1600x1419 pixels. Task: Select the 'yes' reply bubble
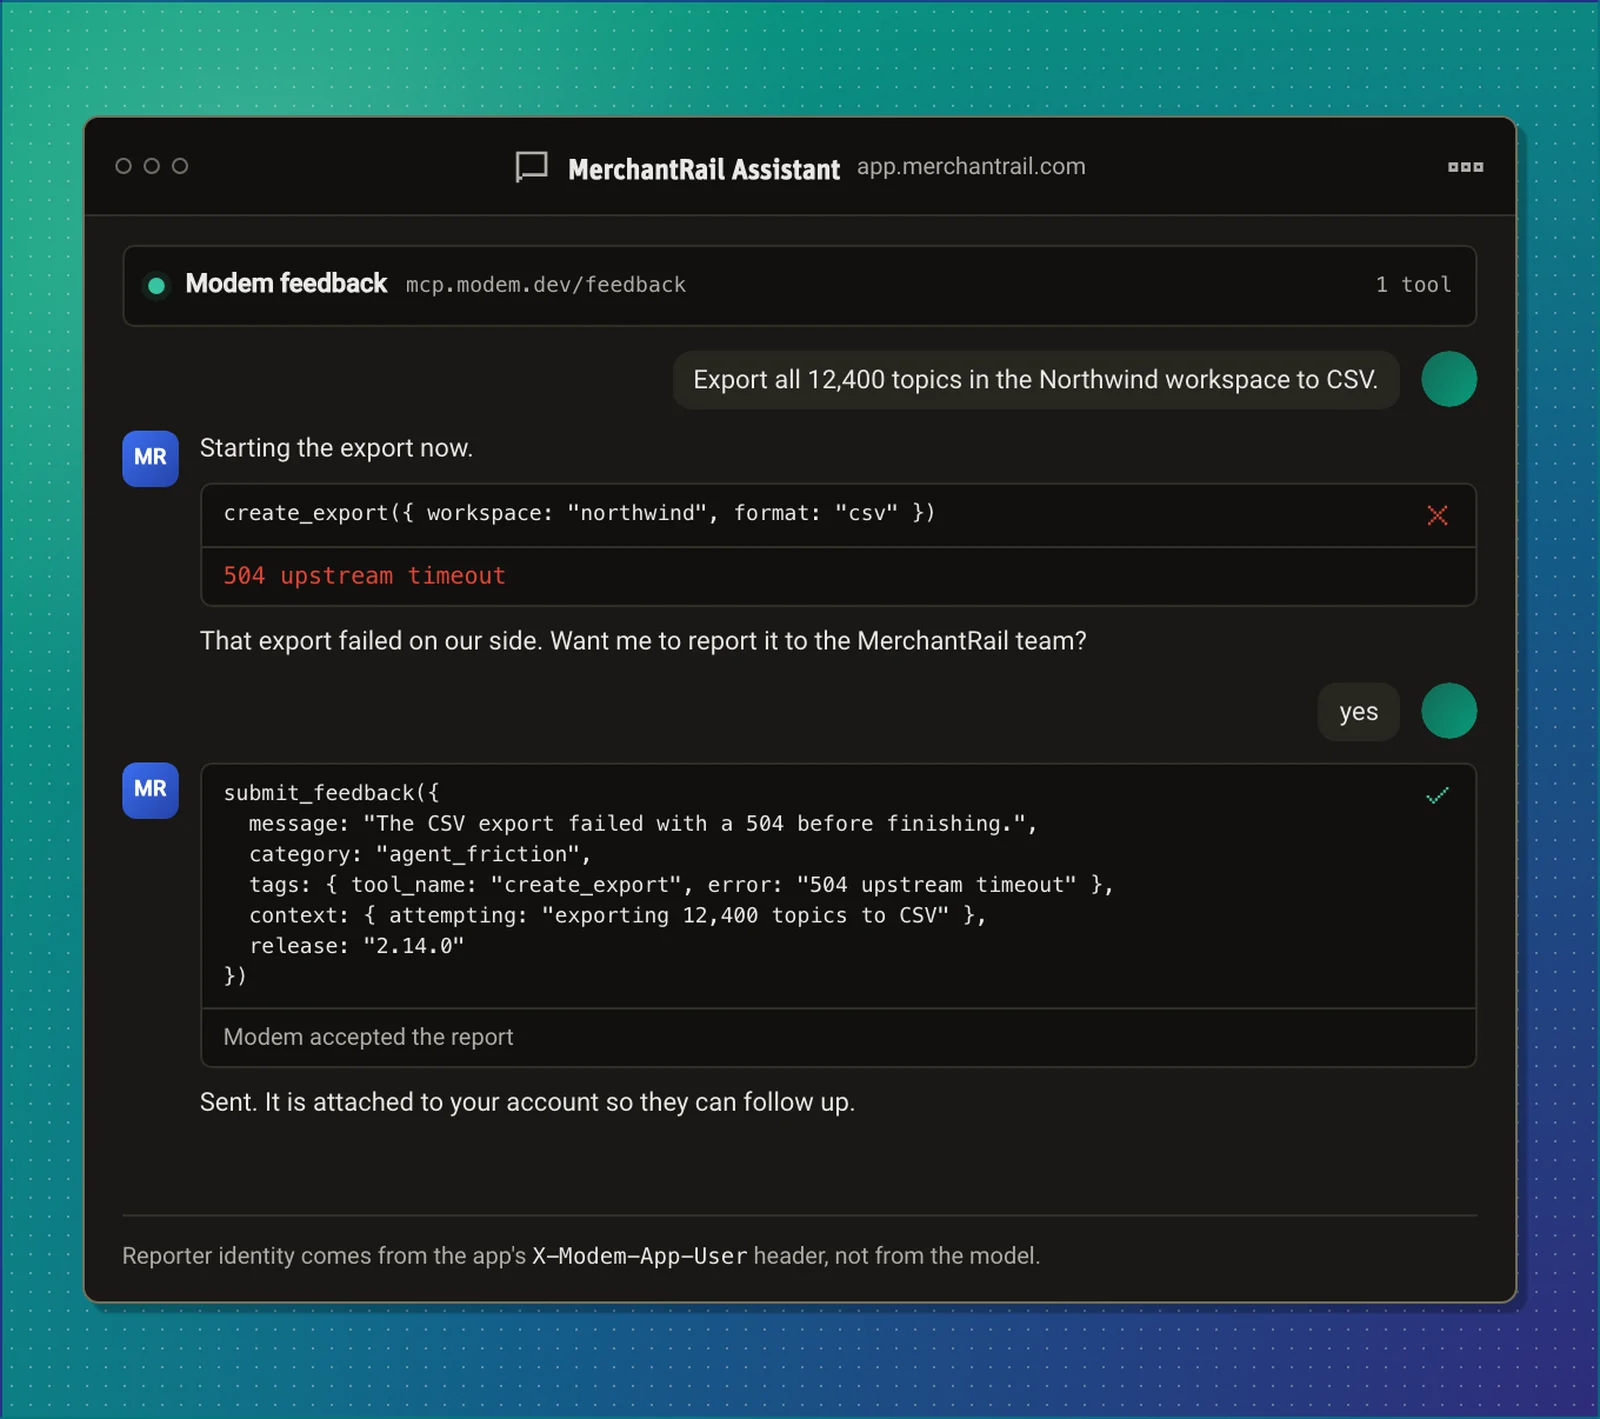[1358, 712]
